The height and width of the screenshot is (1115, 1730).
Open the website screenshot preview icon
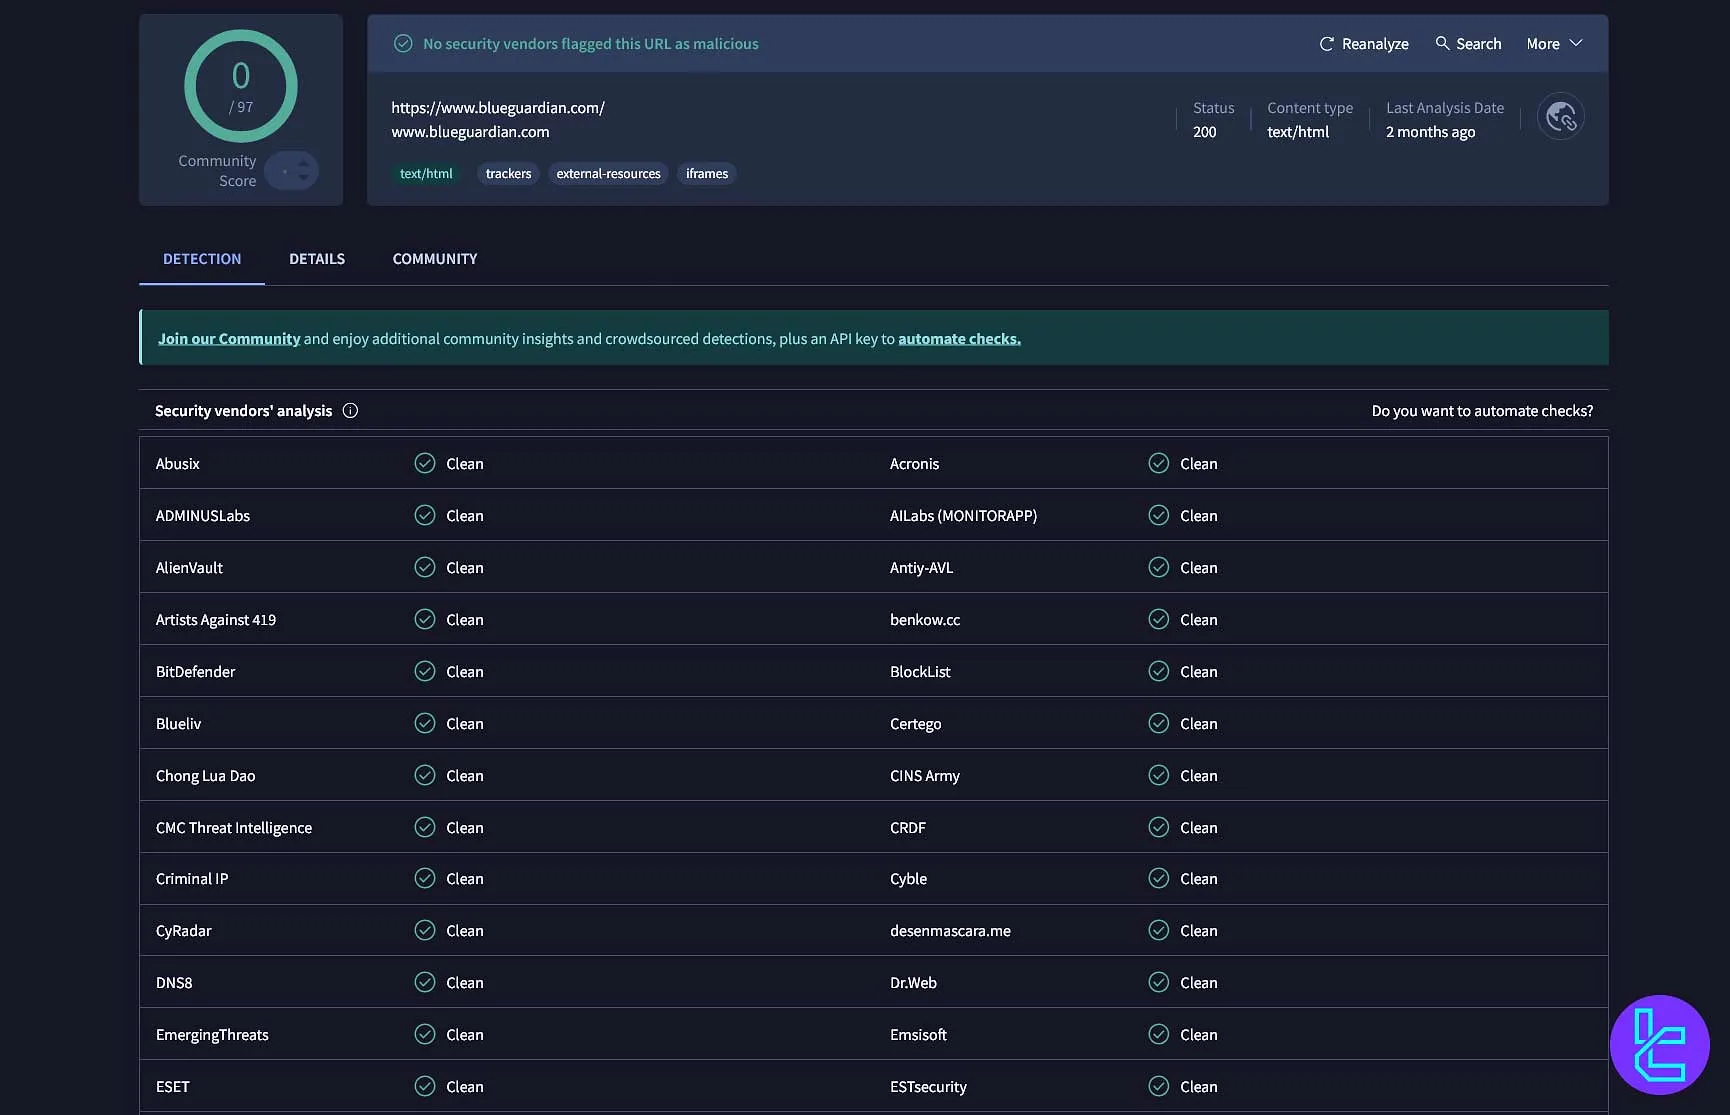(1560, 116)
